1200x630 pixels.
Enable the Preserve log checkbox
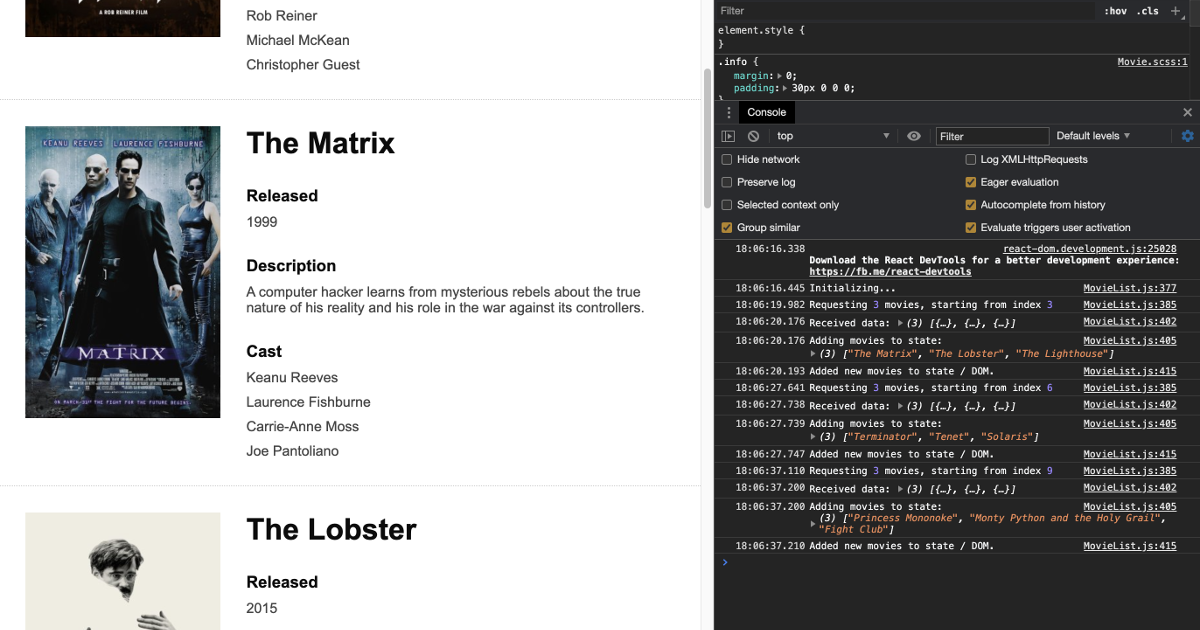pos(727,182)
